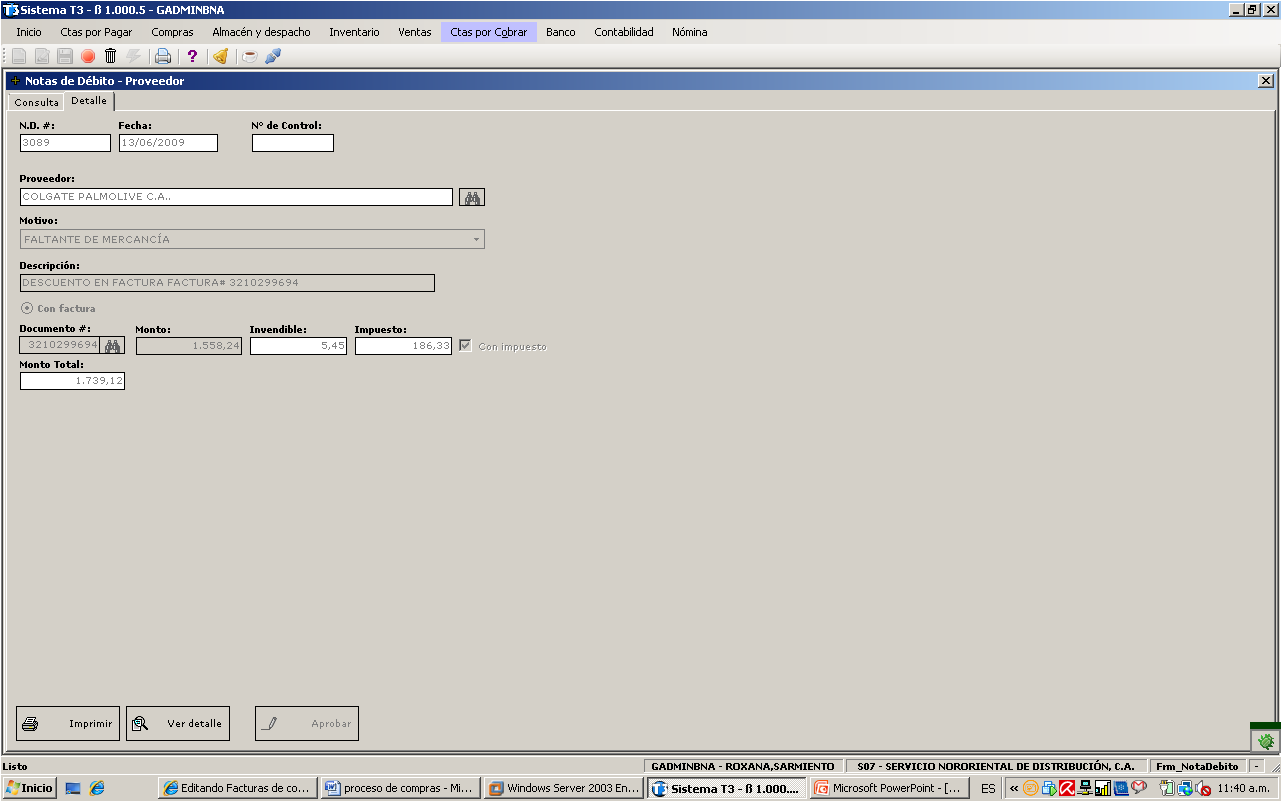Select the Con factura radio button
The height and width of the screenshot is (802, 1282).
coord(27,308)
